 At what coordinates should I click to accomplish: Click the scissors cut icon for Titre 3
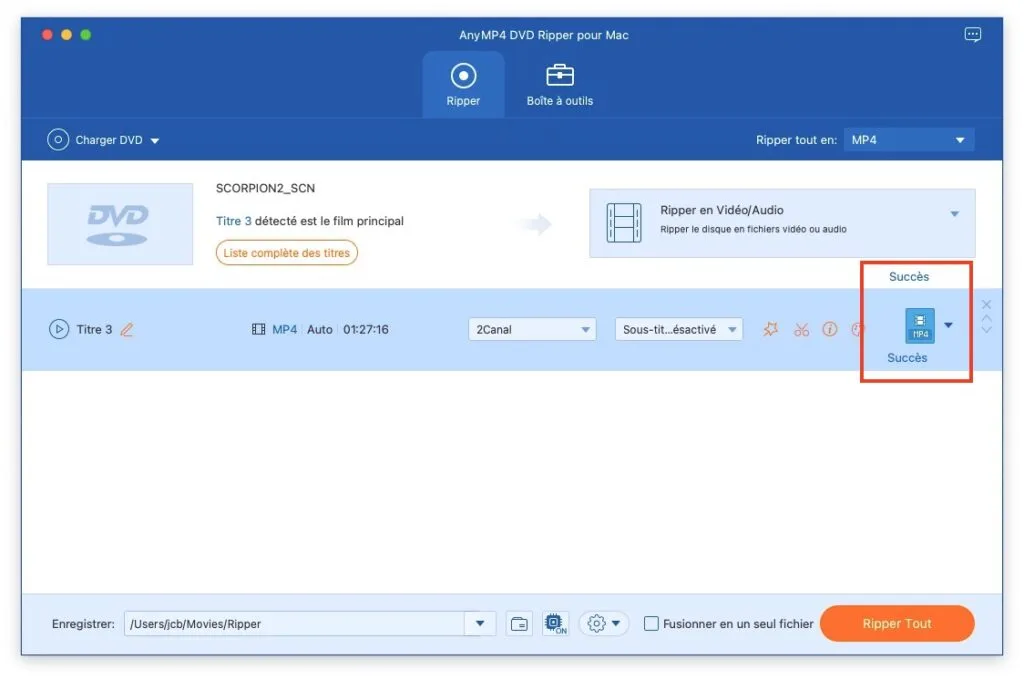point(801,329)
